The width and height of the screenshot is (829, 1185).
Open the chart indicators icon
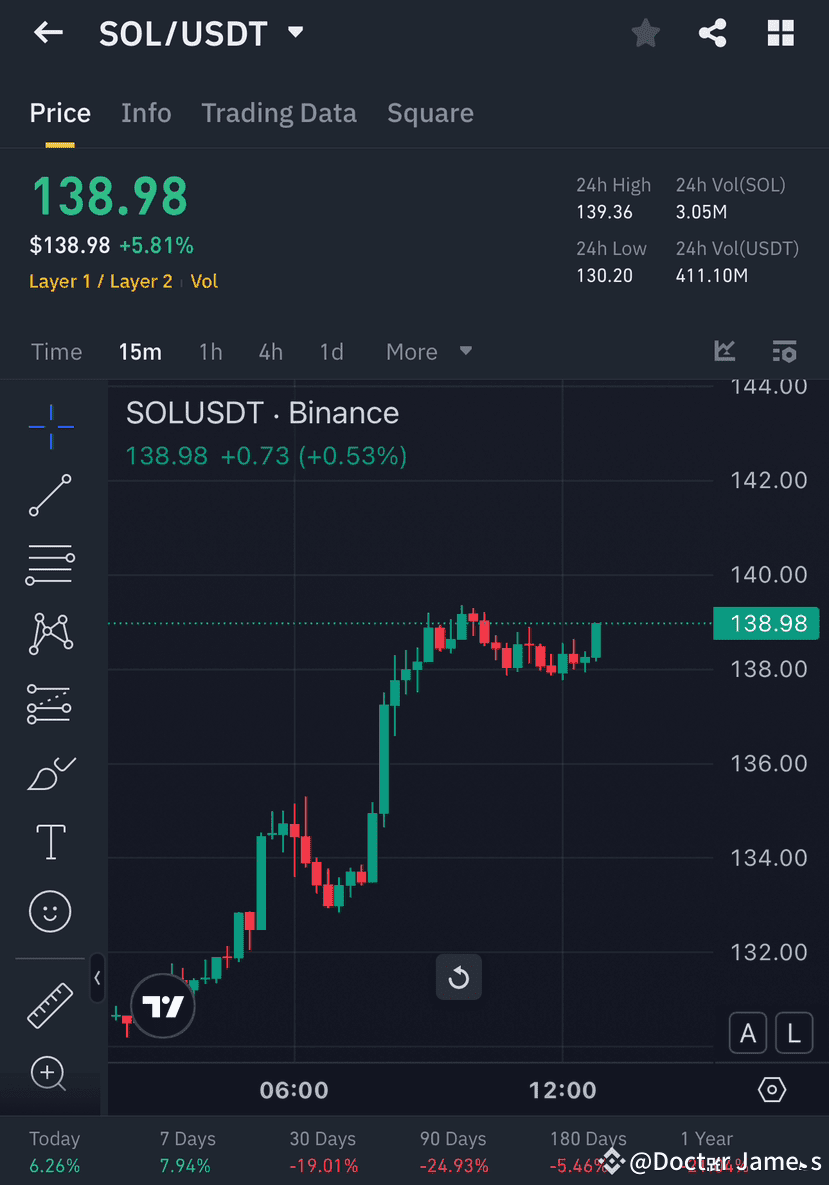[724, 351]
